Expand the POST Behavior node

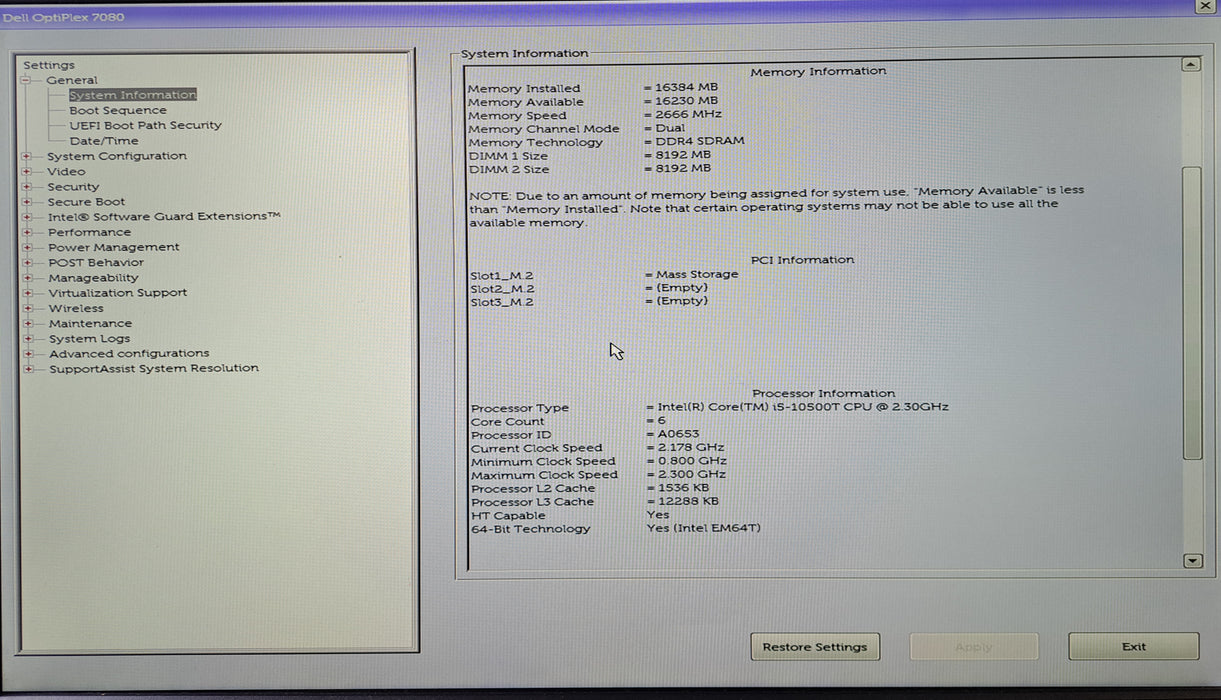(27, 263)
